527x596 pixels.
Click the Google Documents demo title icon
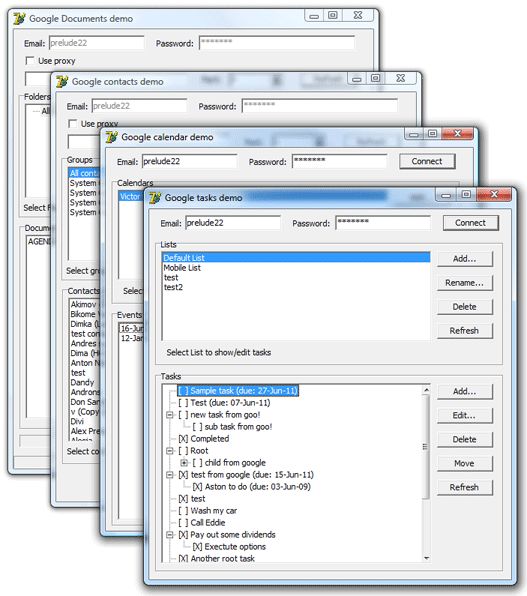coord(19,18)
